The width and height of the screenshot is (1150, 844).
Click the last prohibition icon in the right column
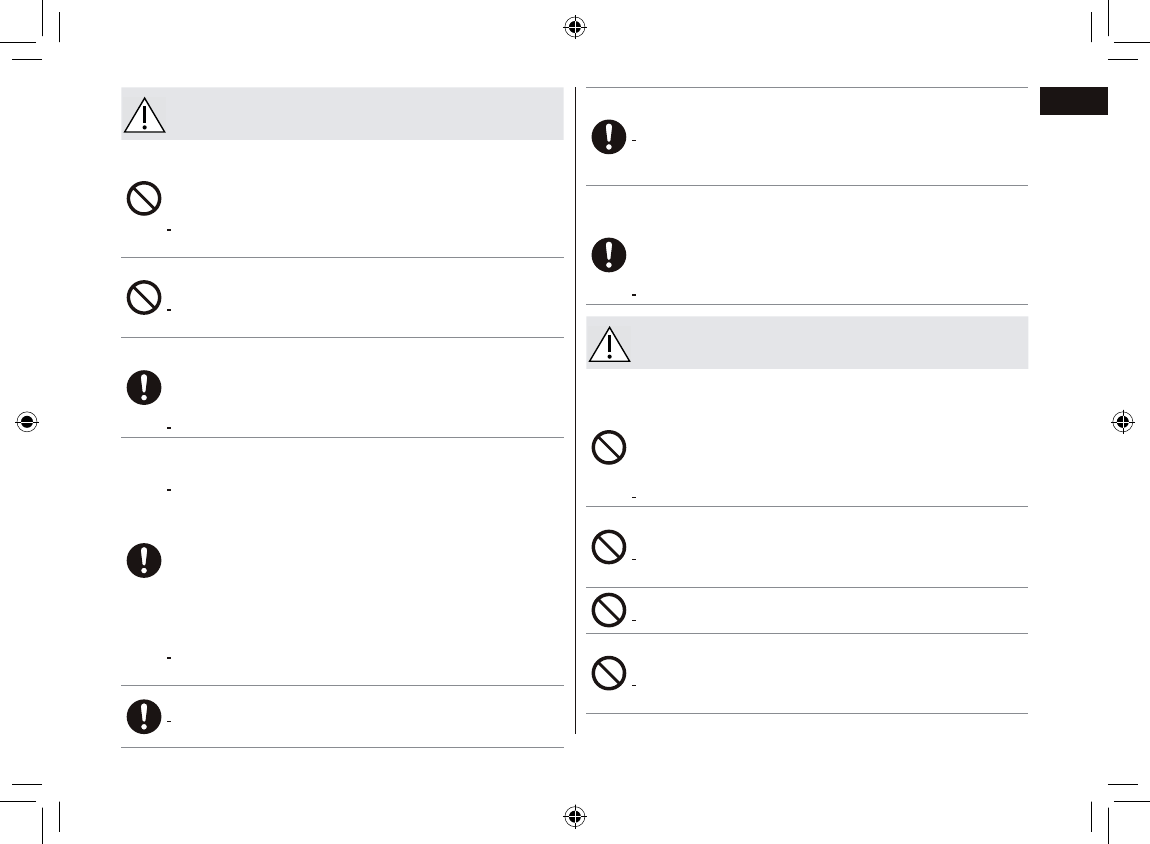coord(609,672)
